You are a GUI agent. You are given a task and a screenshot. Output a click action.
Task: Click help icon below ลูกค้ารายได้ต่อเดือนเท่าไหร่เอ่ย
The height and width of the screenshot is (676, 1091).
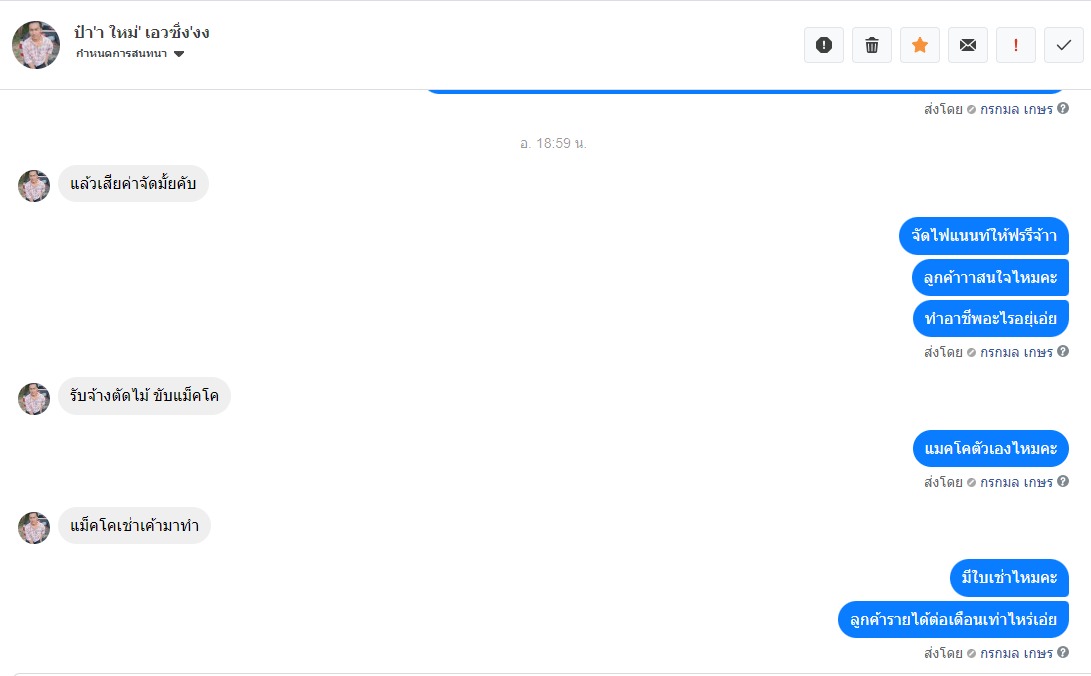pos(1063,653)
